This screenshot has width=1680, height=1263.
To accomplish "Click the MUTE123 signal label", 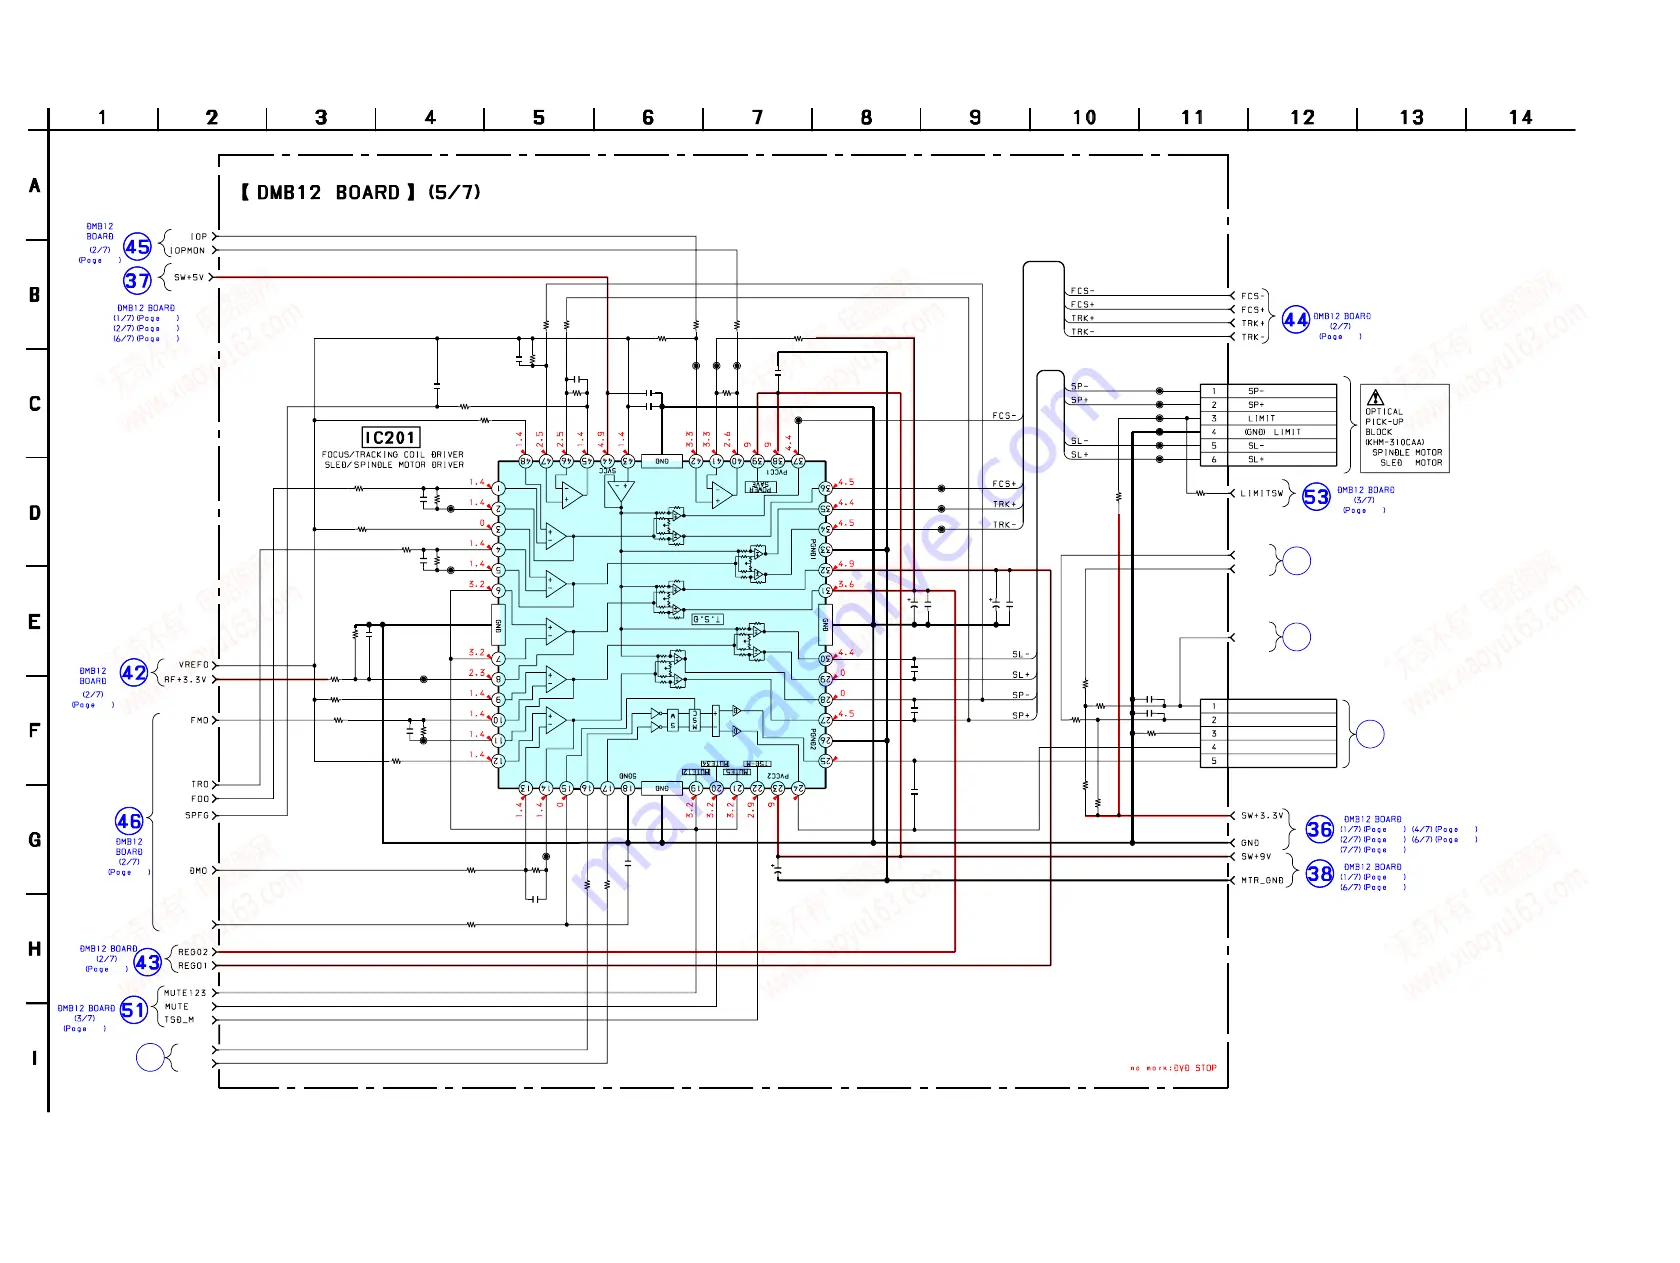I will (185, 993).
